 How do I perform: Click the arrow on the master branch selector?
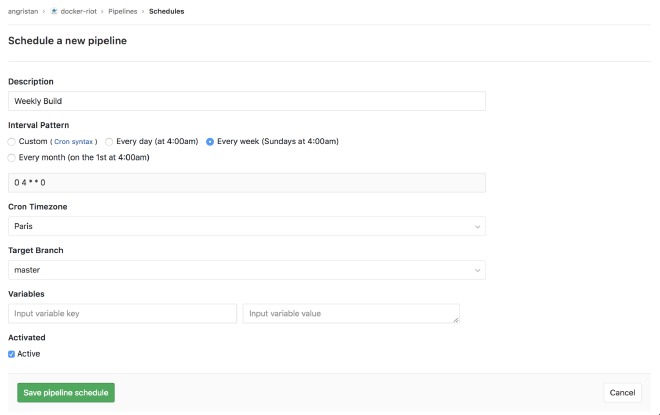pyautogui.click(x=475, y=271)
